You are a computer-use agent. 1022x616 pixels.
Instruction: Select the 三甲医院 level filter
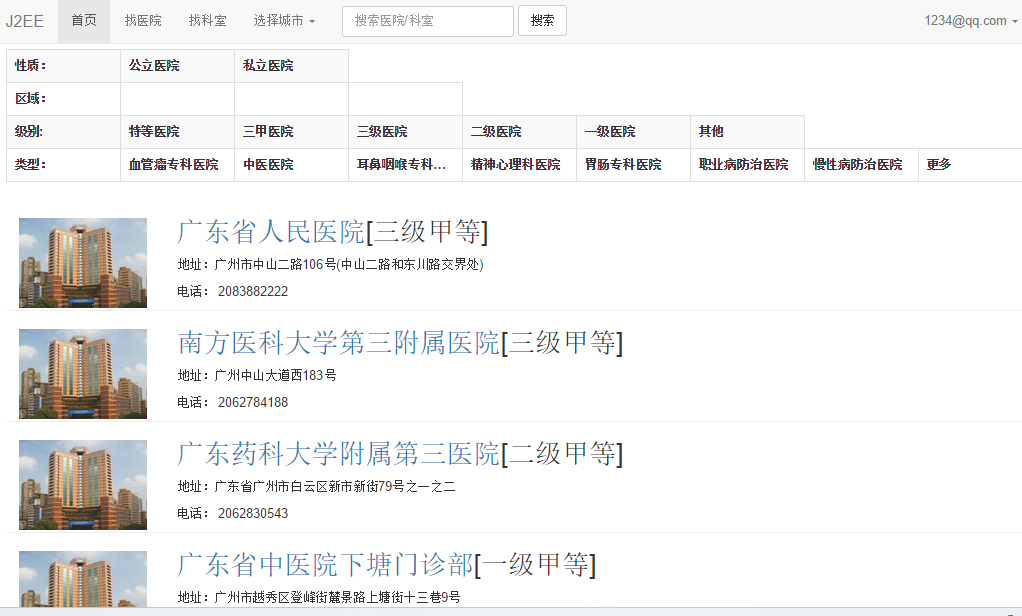point(268,131)
